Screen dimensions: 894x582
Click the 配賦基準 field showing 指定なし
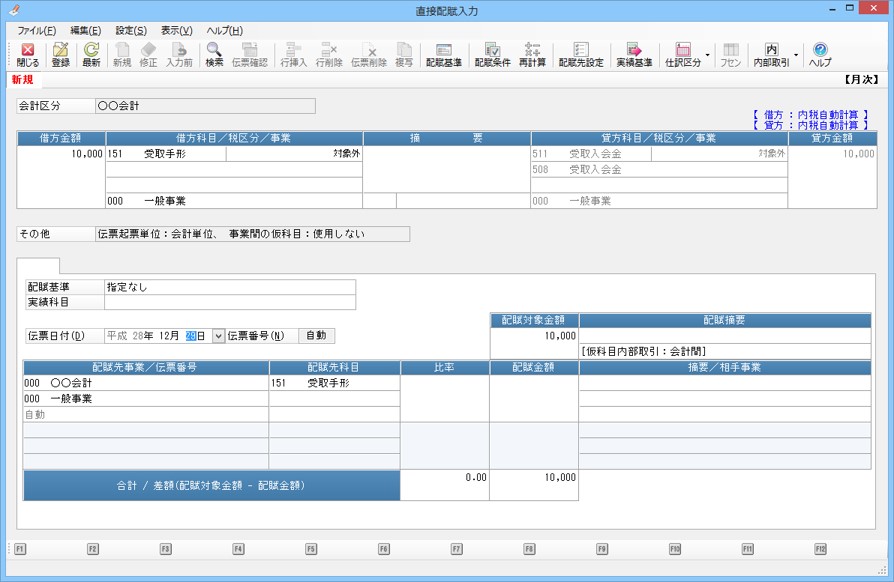point(229,287)
